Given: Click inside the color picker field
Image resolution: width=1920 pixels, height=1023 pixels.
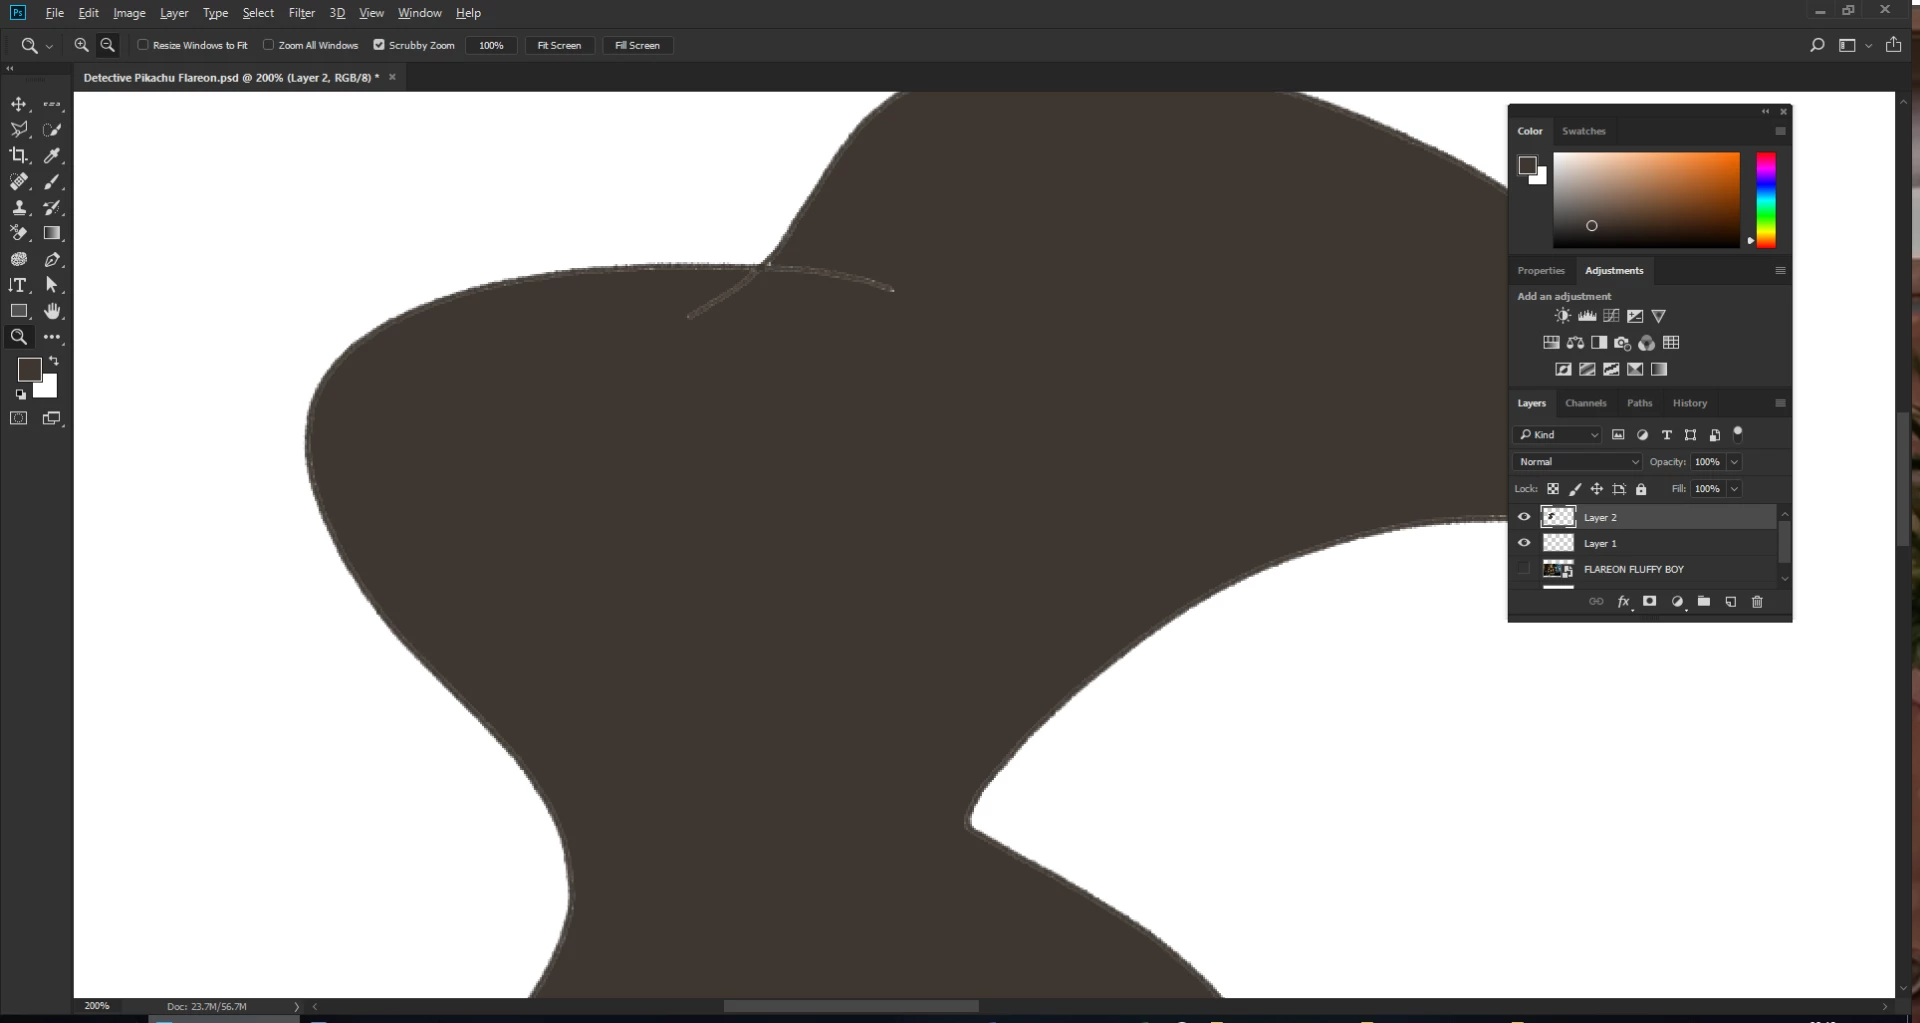Looking at the screenshot, I should point(1646,200).
